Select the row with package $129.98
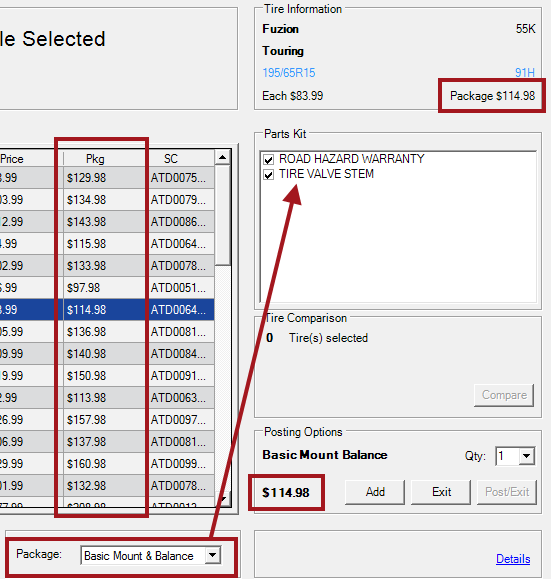 click(107, 178)
